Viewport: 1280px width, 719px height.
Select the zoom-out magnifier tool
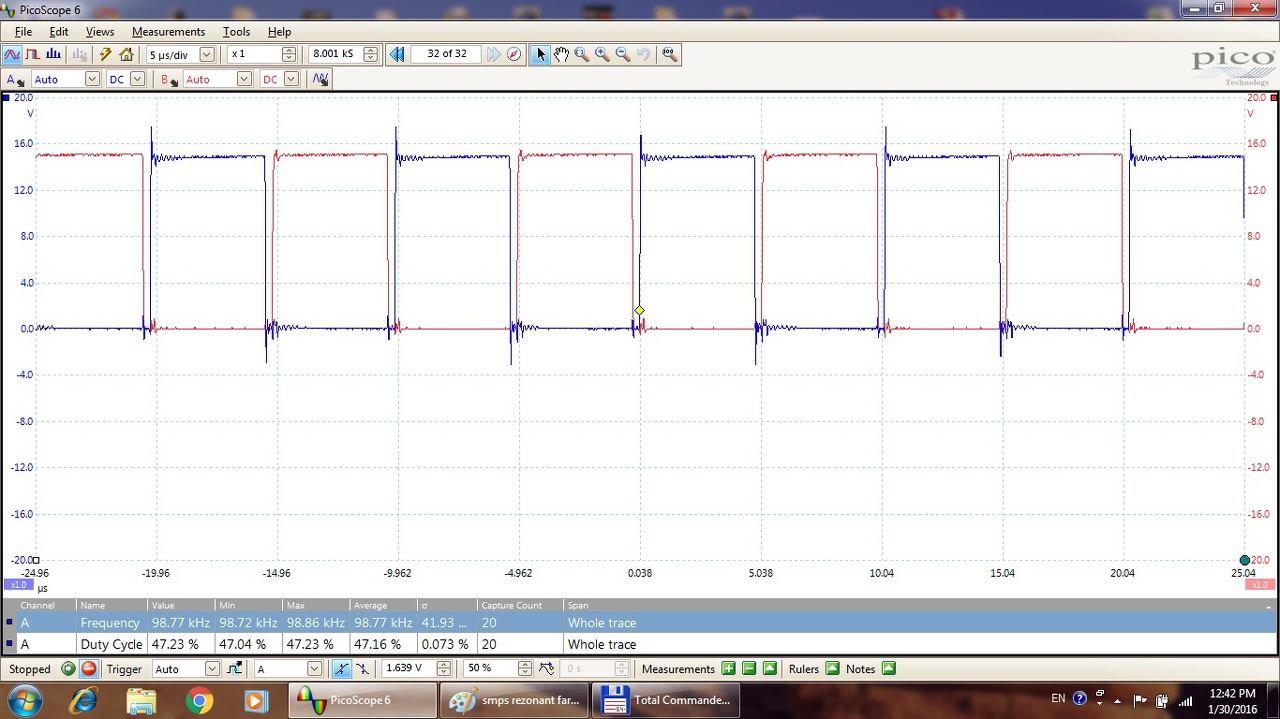[x=623, y=54]
